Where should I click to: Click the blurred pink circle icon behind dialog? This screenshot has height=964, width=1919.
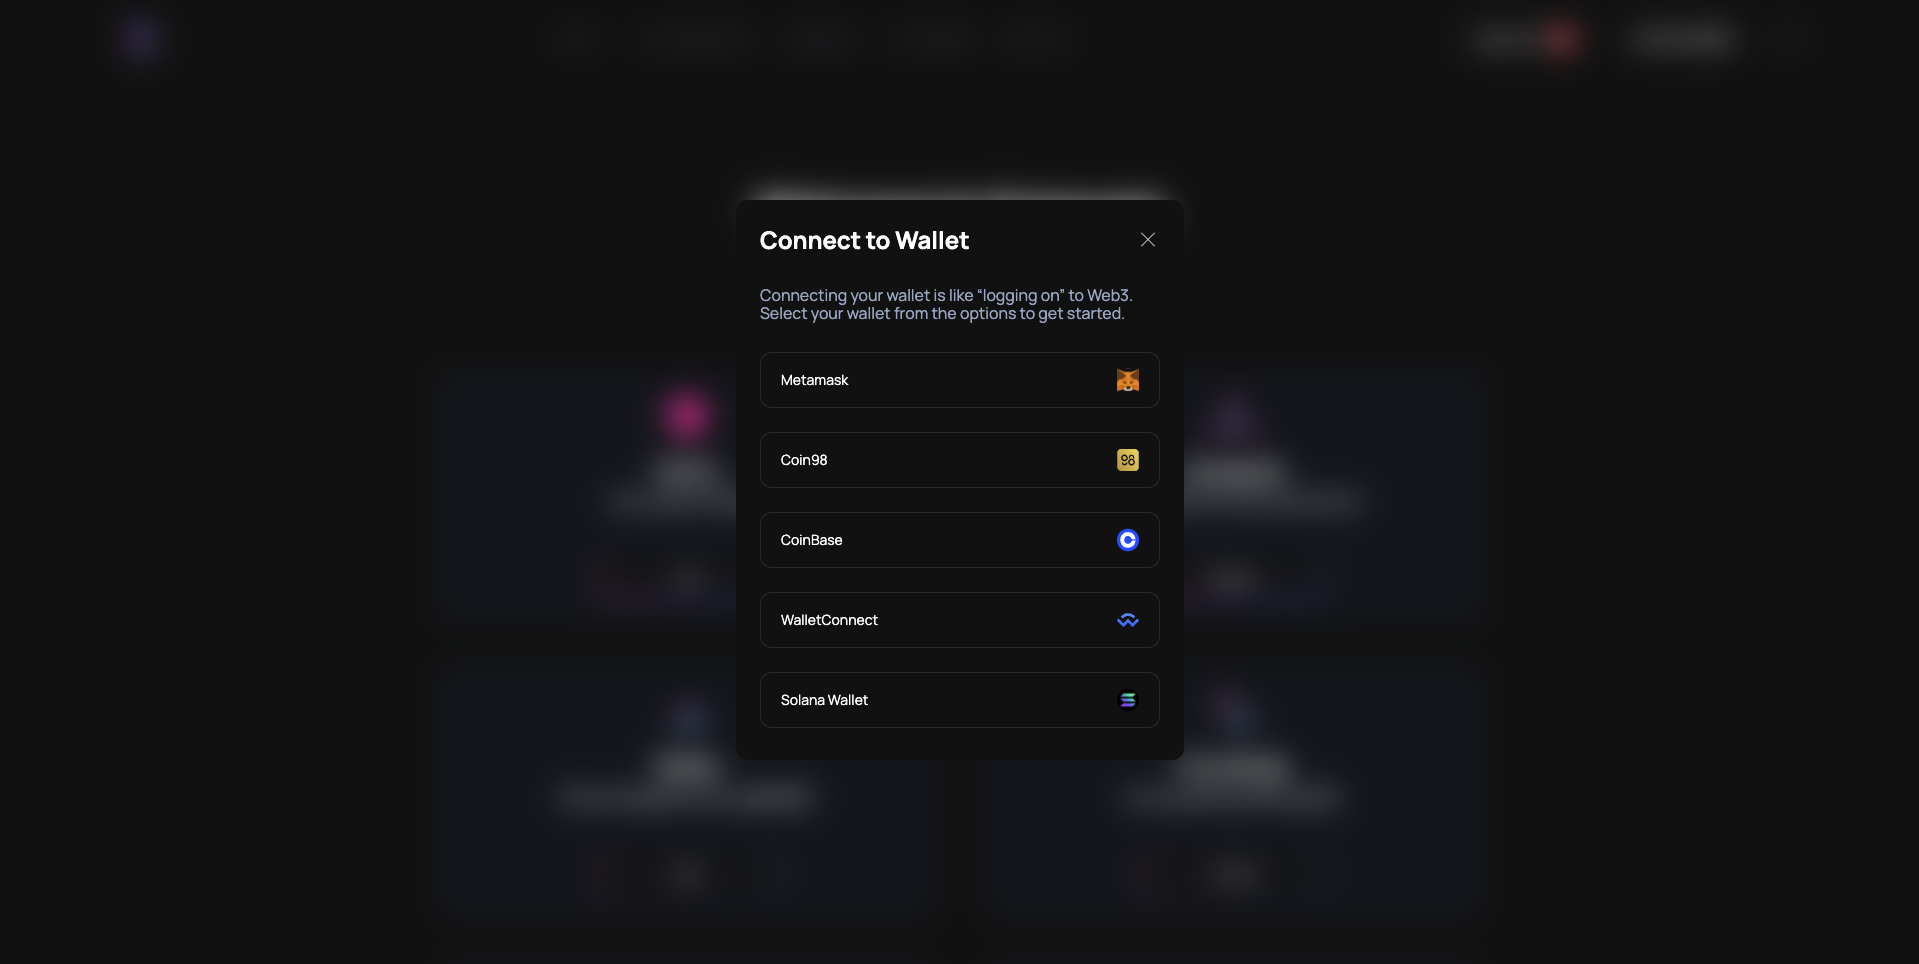point(687,414)
